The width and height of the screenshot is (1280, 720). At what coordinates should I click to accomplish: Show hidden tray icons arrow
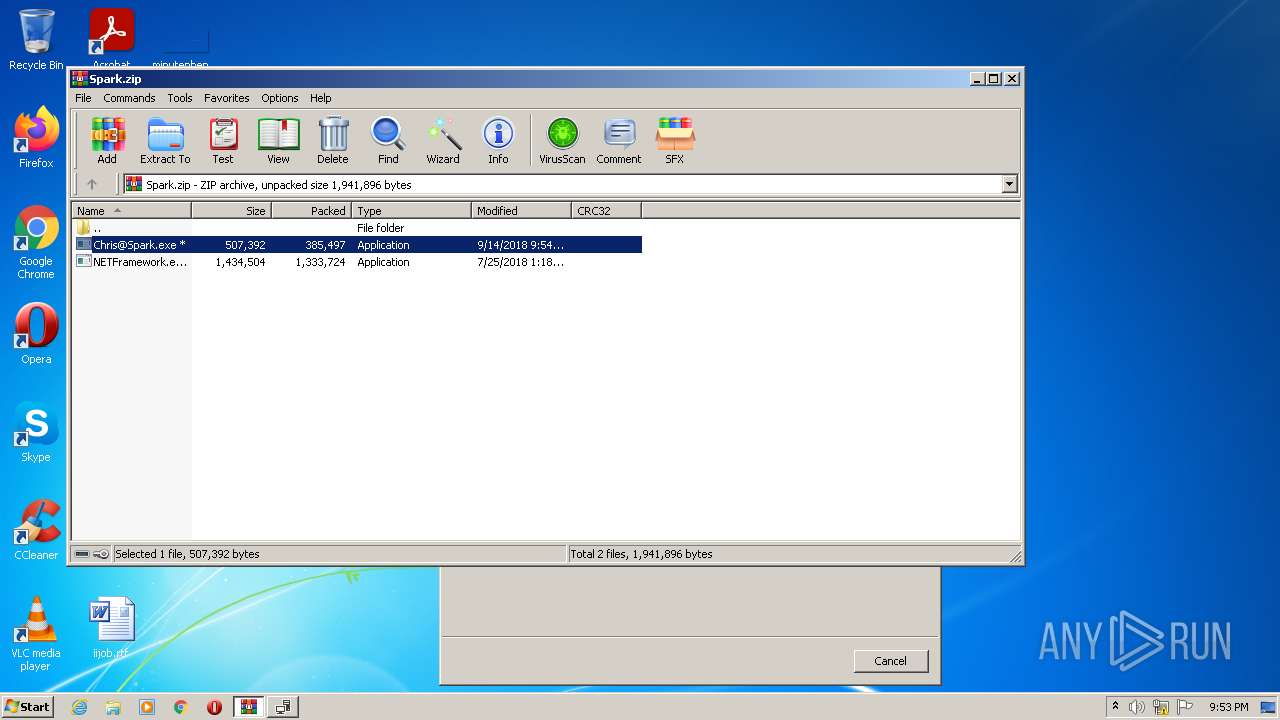pyautogui.click(x=1115, y=707)
